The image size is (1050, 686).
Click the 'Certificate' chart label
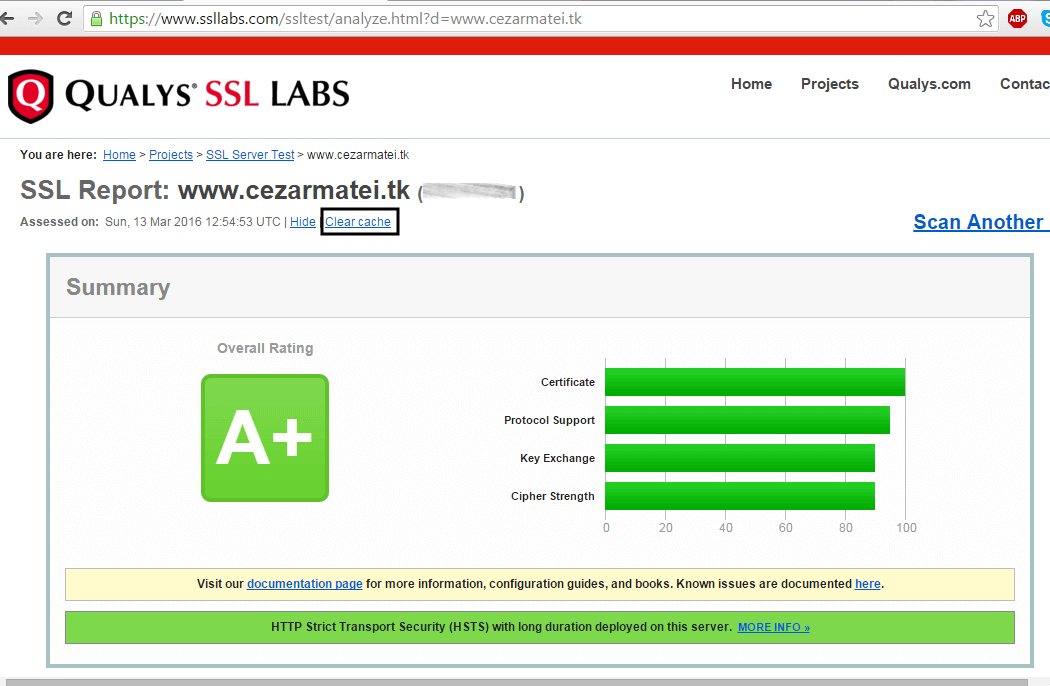click(568, 382)
